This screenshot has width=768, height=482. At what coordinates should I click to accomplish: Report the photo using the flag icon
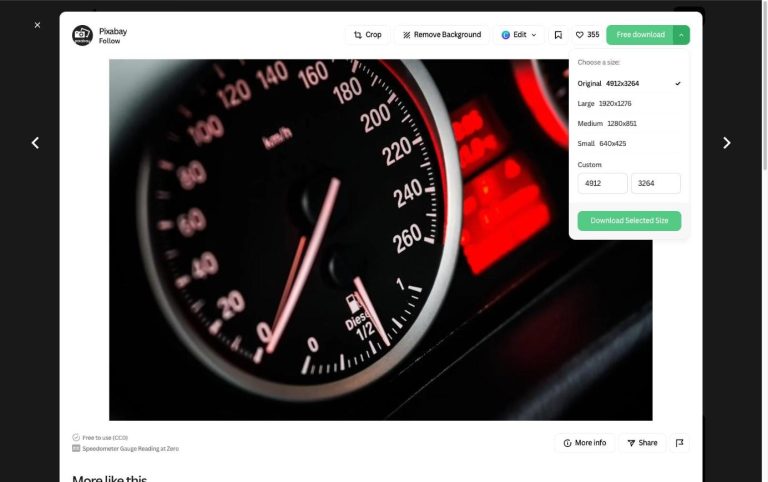pos(679,443)
